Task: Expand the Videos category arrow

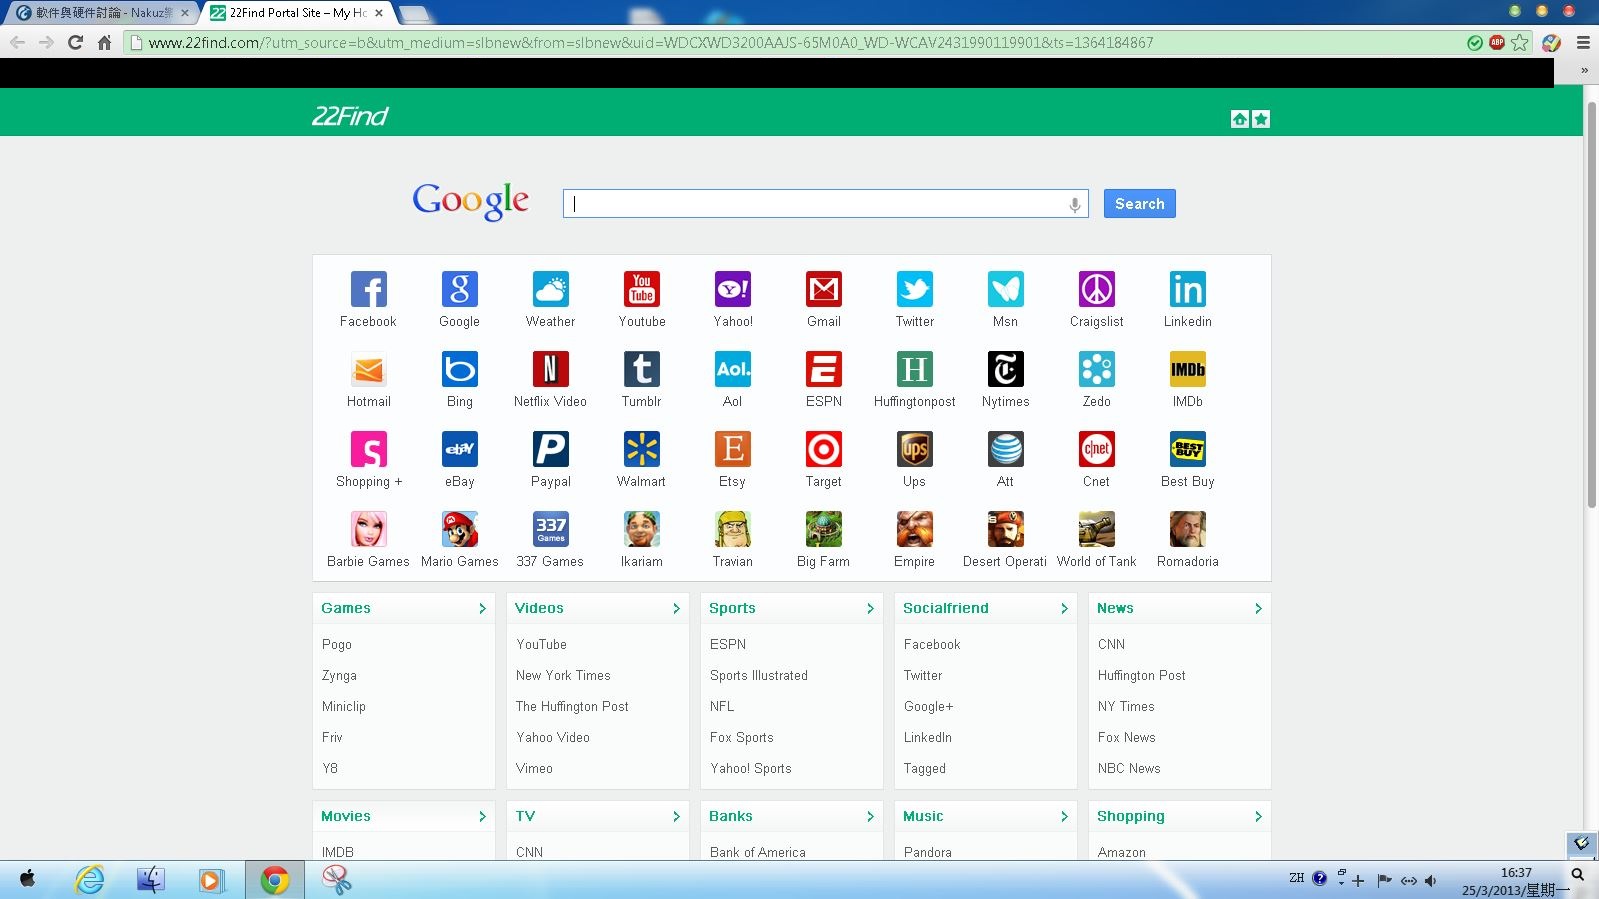Action: [676, 608]
